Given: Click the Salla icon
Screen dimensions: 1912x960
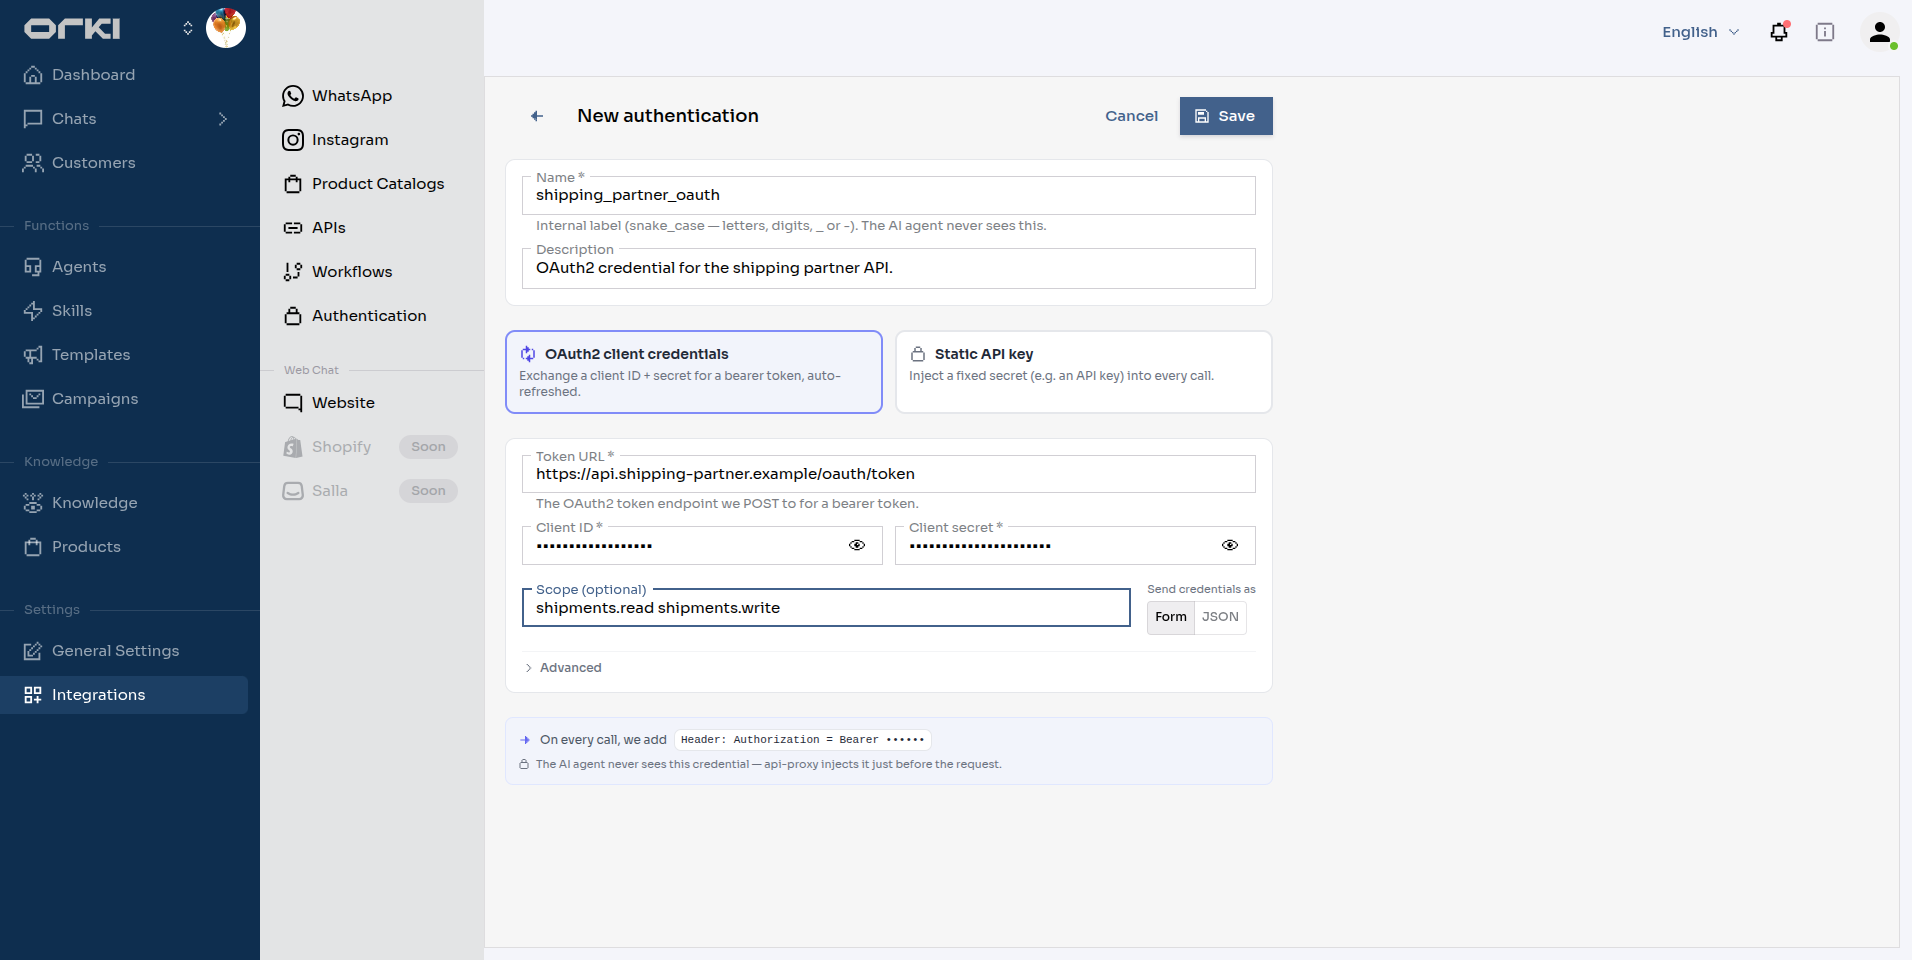Looking at the screenshot, I should point(293,491).
